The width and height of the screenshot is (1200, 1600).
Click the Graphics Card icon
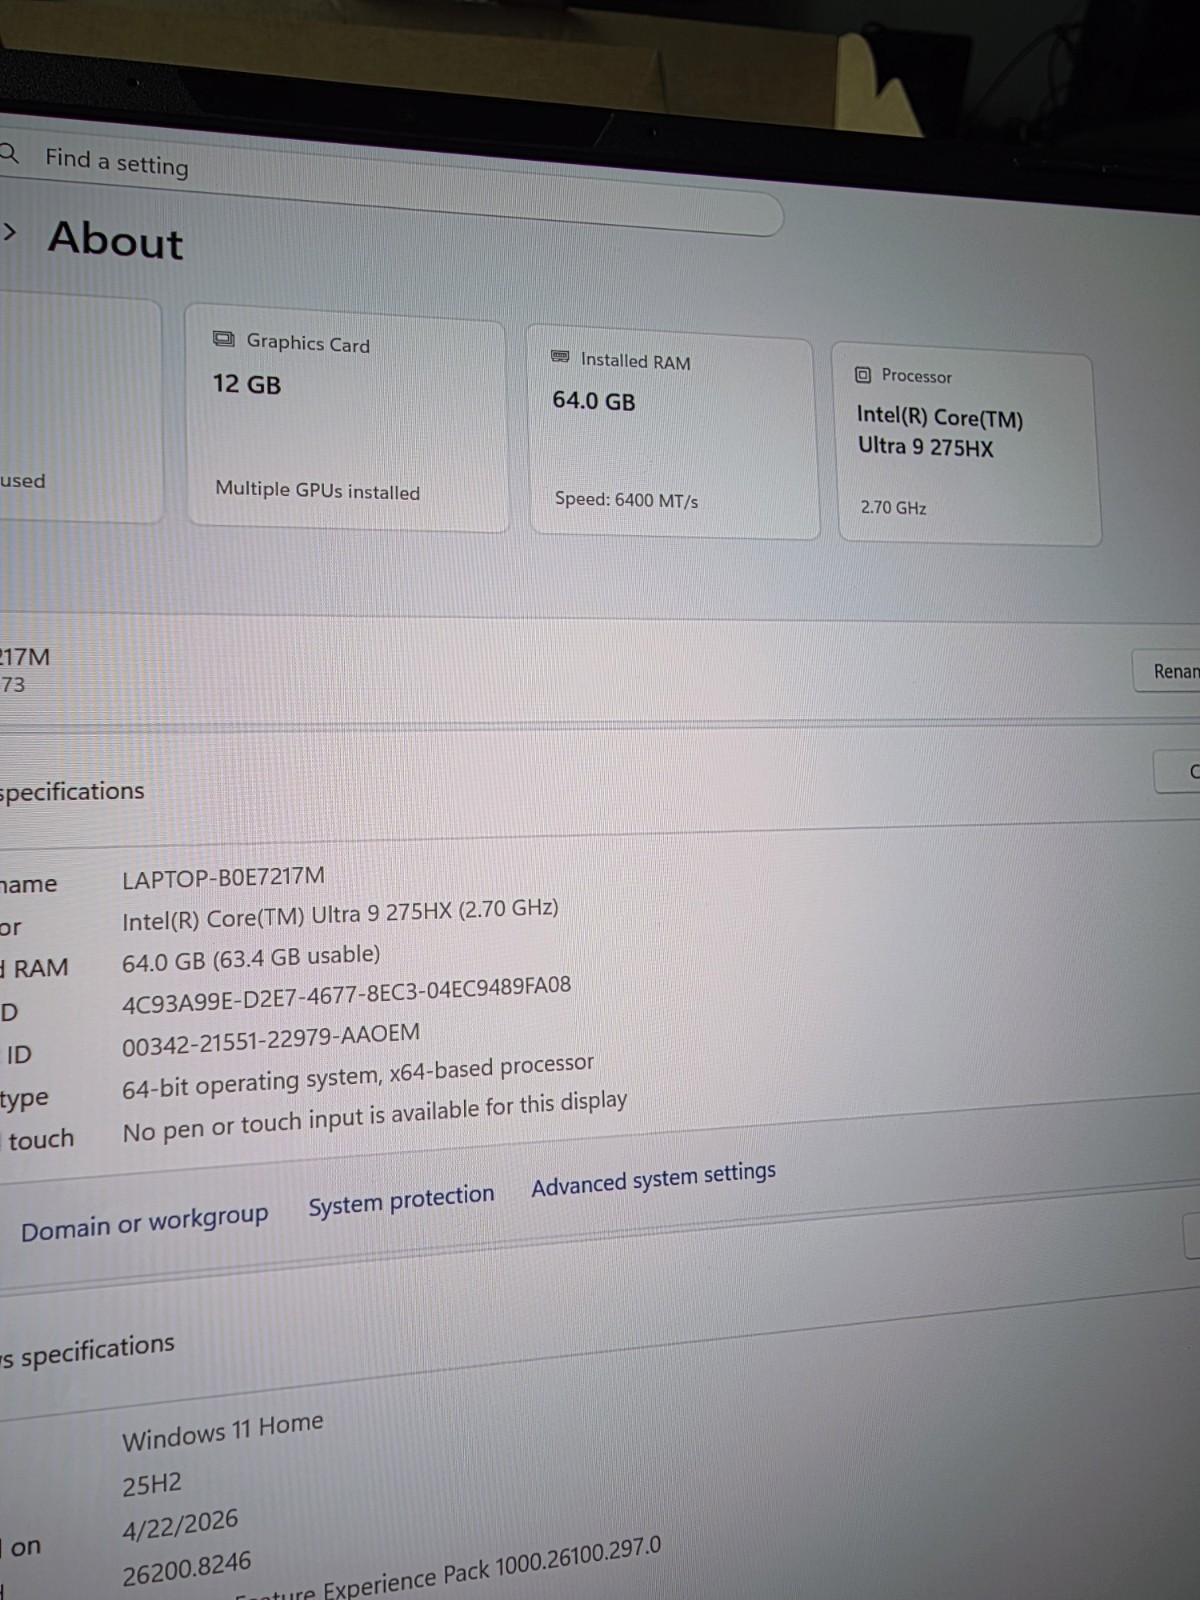224,339
